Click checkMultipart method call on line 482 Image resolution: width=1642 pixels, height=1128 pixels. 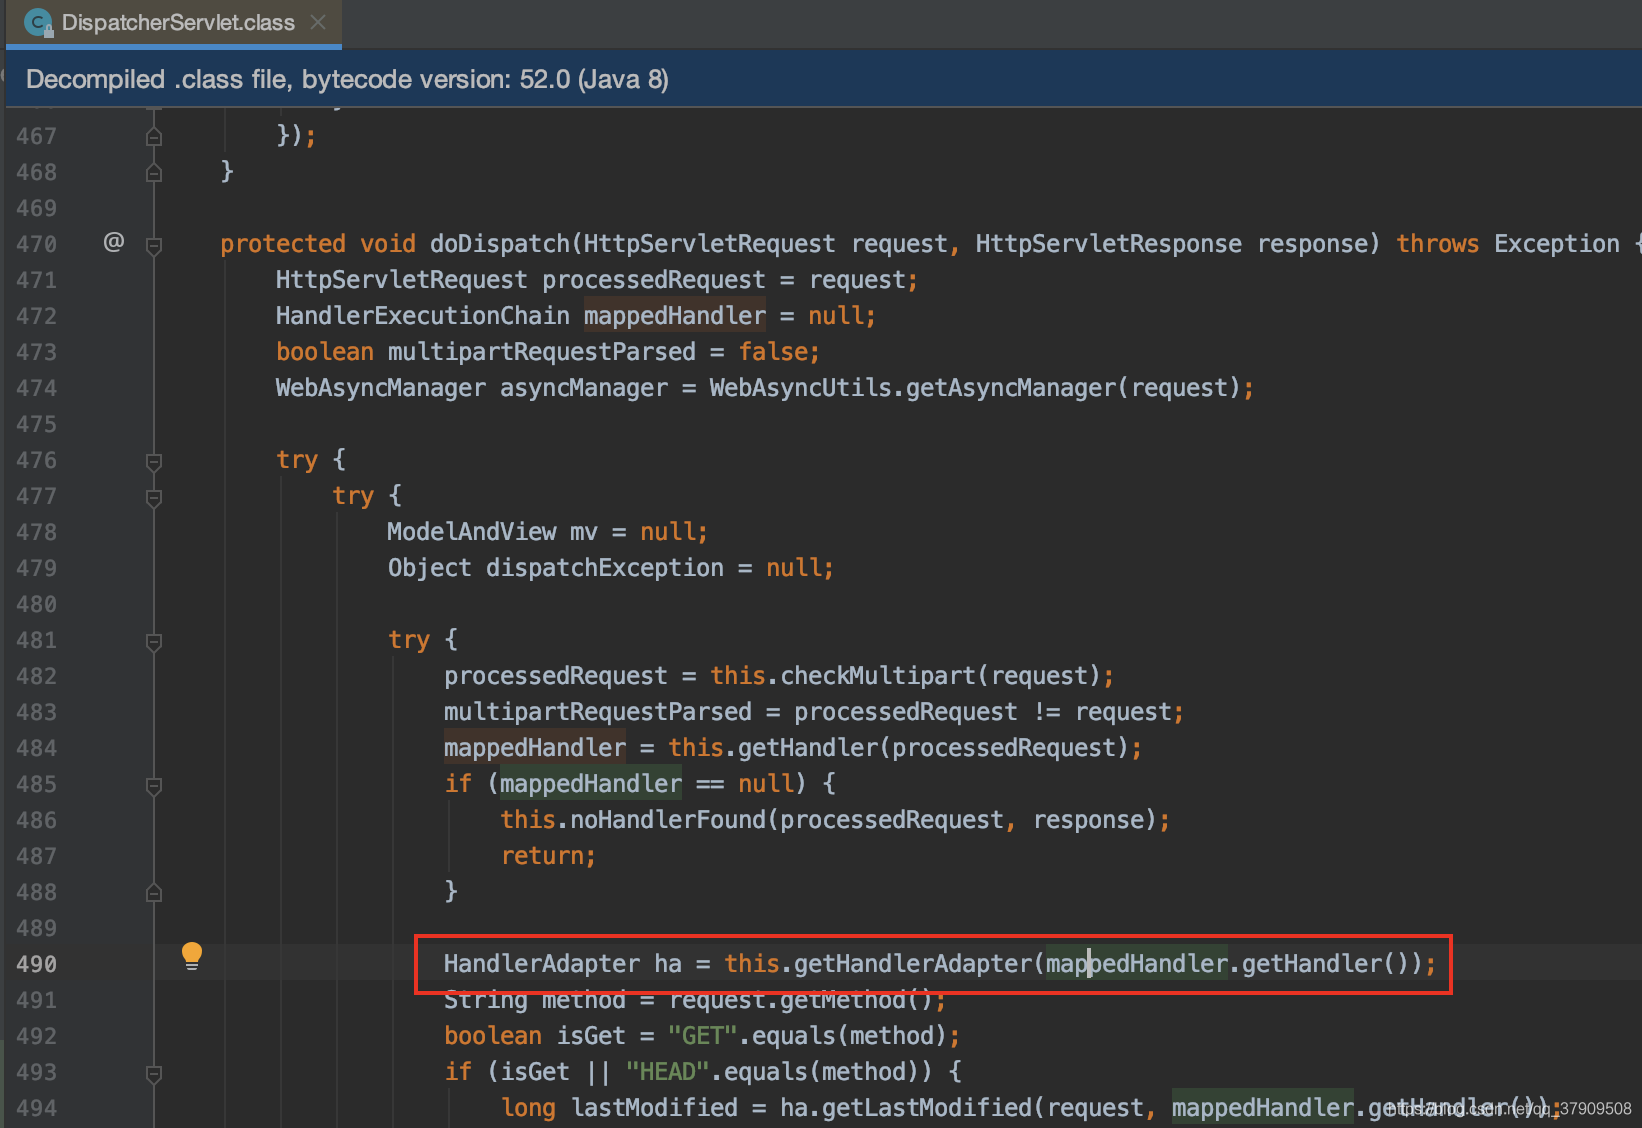pos(877,676)
